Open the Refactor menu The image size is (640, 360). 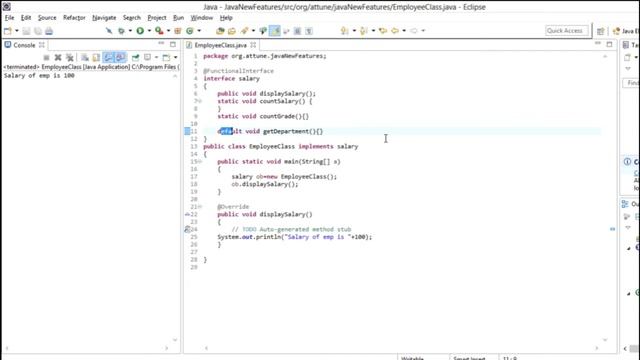74,18
